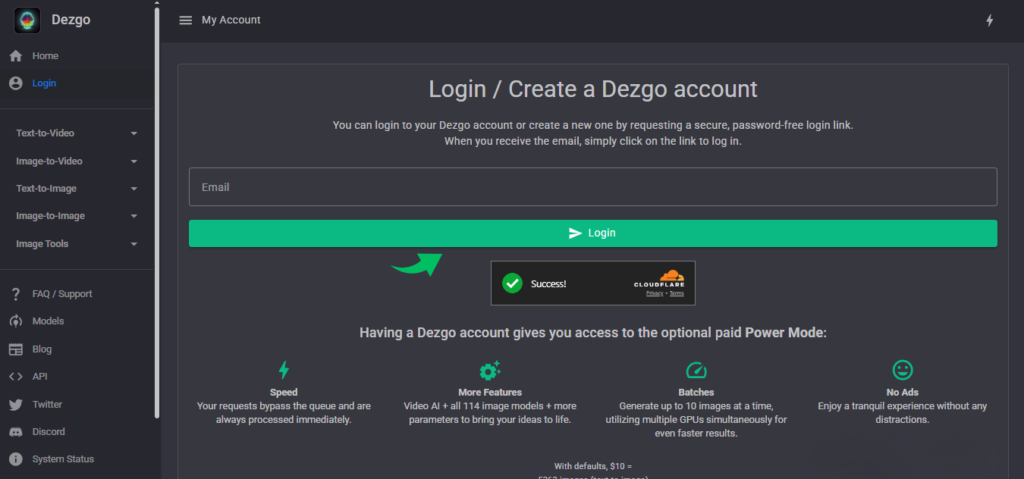Click the Dezgo brand name
Viewport: 1024px width, 479px height.
(x=71, y=20)
